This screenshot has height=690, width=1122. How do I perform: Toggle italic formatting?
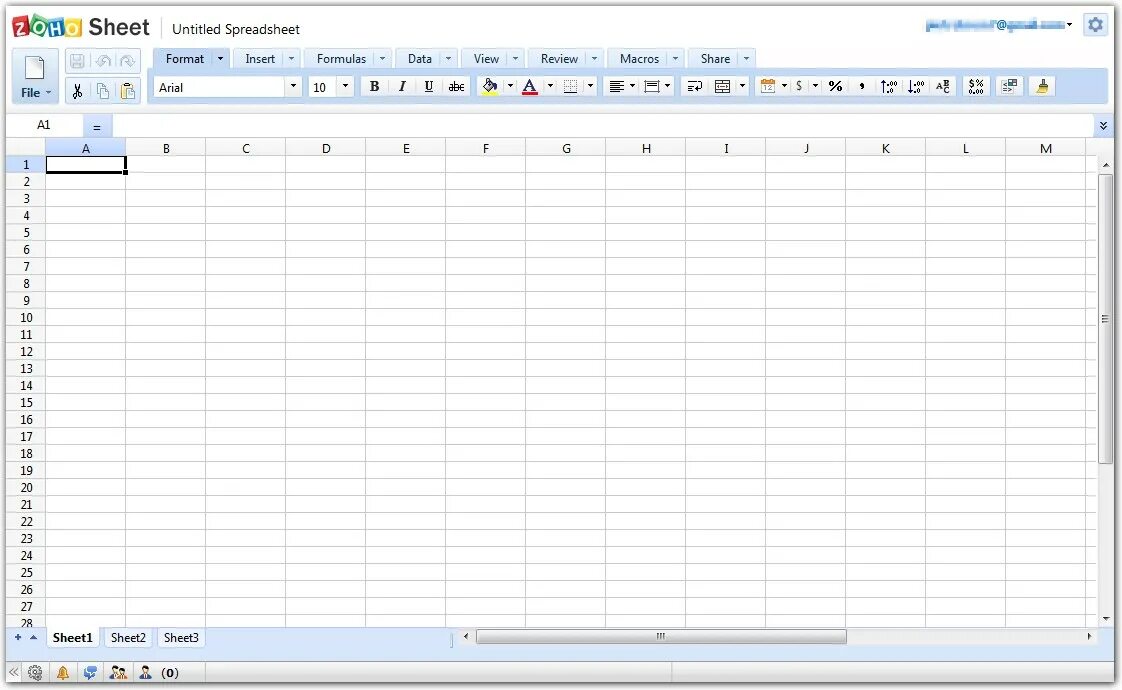click(401, 87)
